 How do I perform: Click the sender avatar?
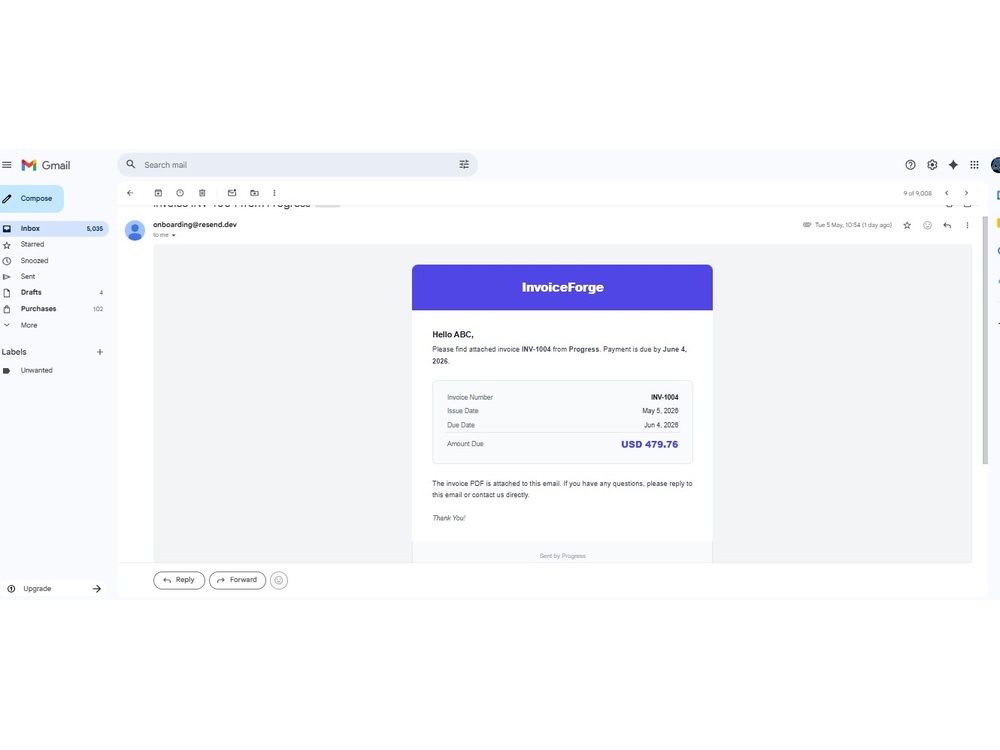(x=135, y=230)
